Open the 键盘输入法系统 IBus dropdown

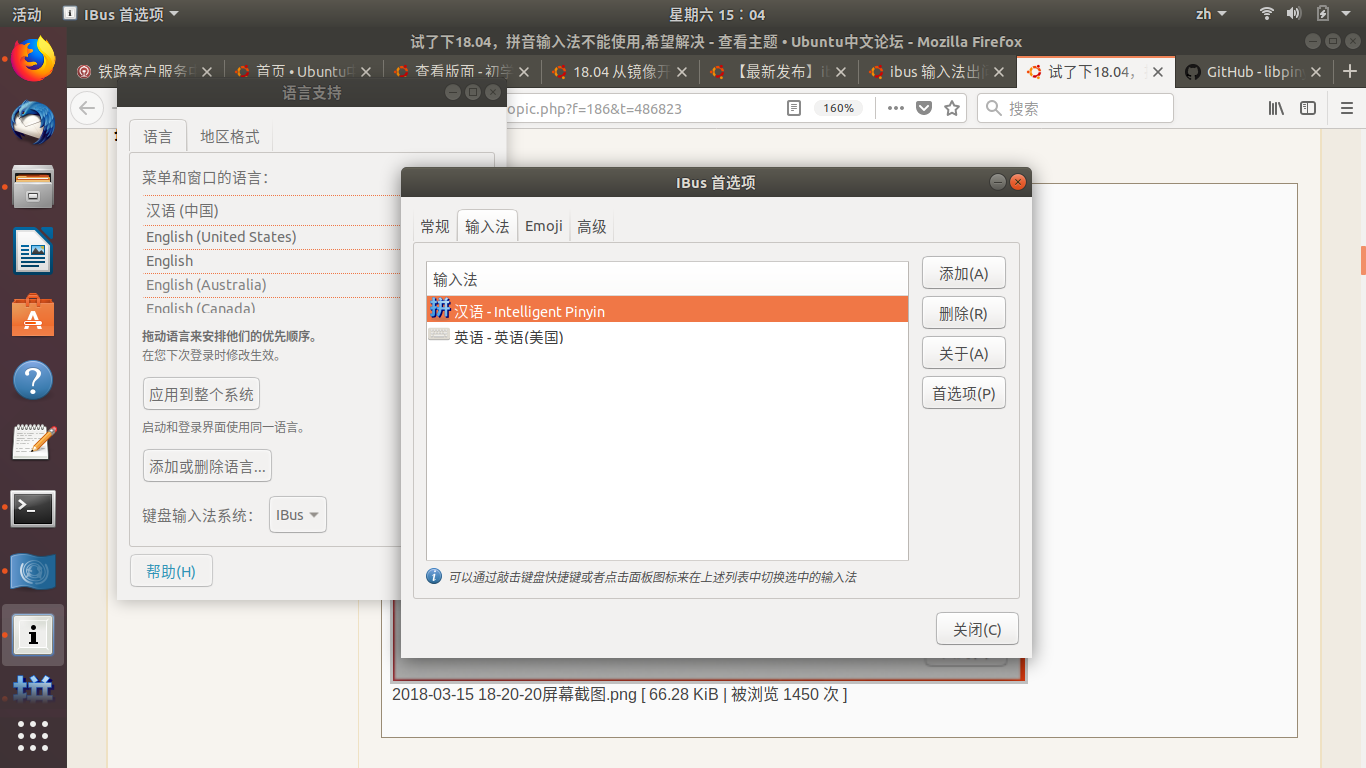[298, 515]
